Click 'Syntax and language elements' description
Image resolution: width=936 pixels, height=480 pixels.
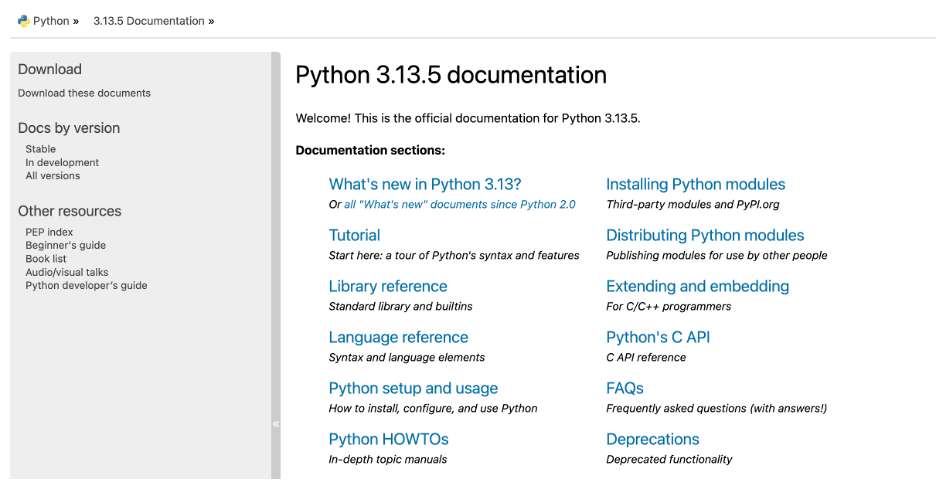click(x=407, y=358)
